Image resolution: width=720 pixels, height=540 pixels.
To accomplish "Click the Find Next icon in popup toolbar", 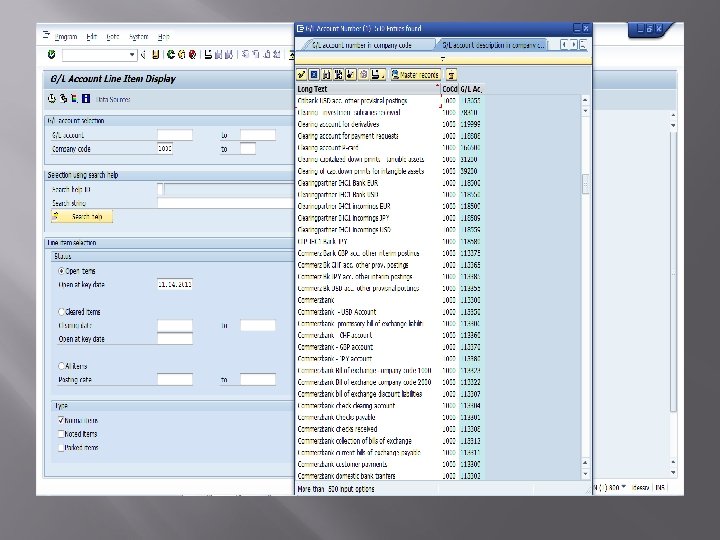I will [x=339, y=74].
